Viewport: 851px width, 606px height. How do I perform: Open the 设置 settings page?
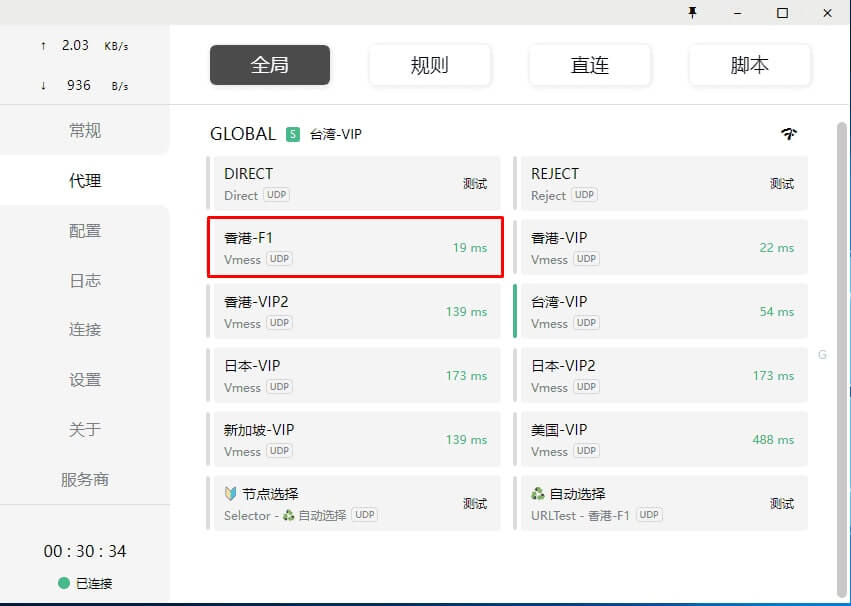(85, 380)
